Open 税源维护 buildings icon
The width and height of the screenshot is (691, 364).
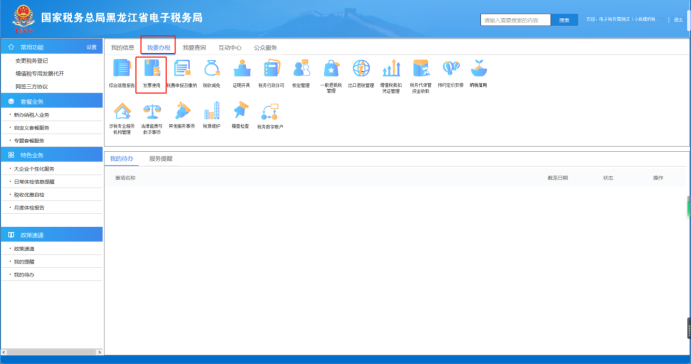tap(212, 111)
